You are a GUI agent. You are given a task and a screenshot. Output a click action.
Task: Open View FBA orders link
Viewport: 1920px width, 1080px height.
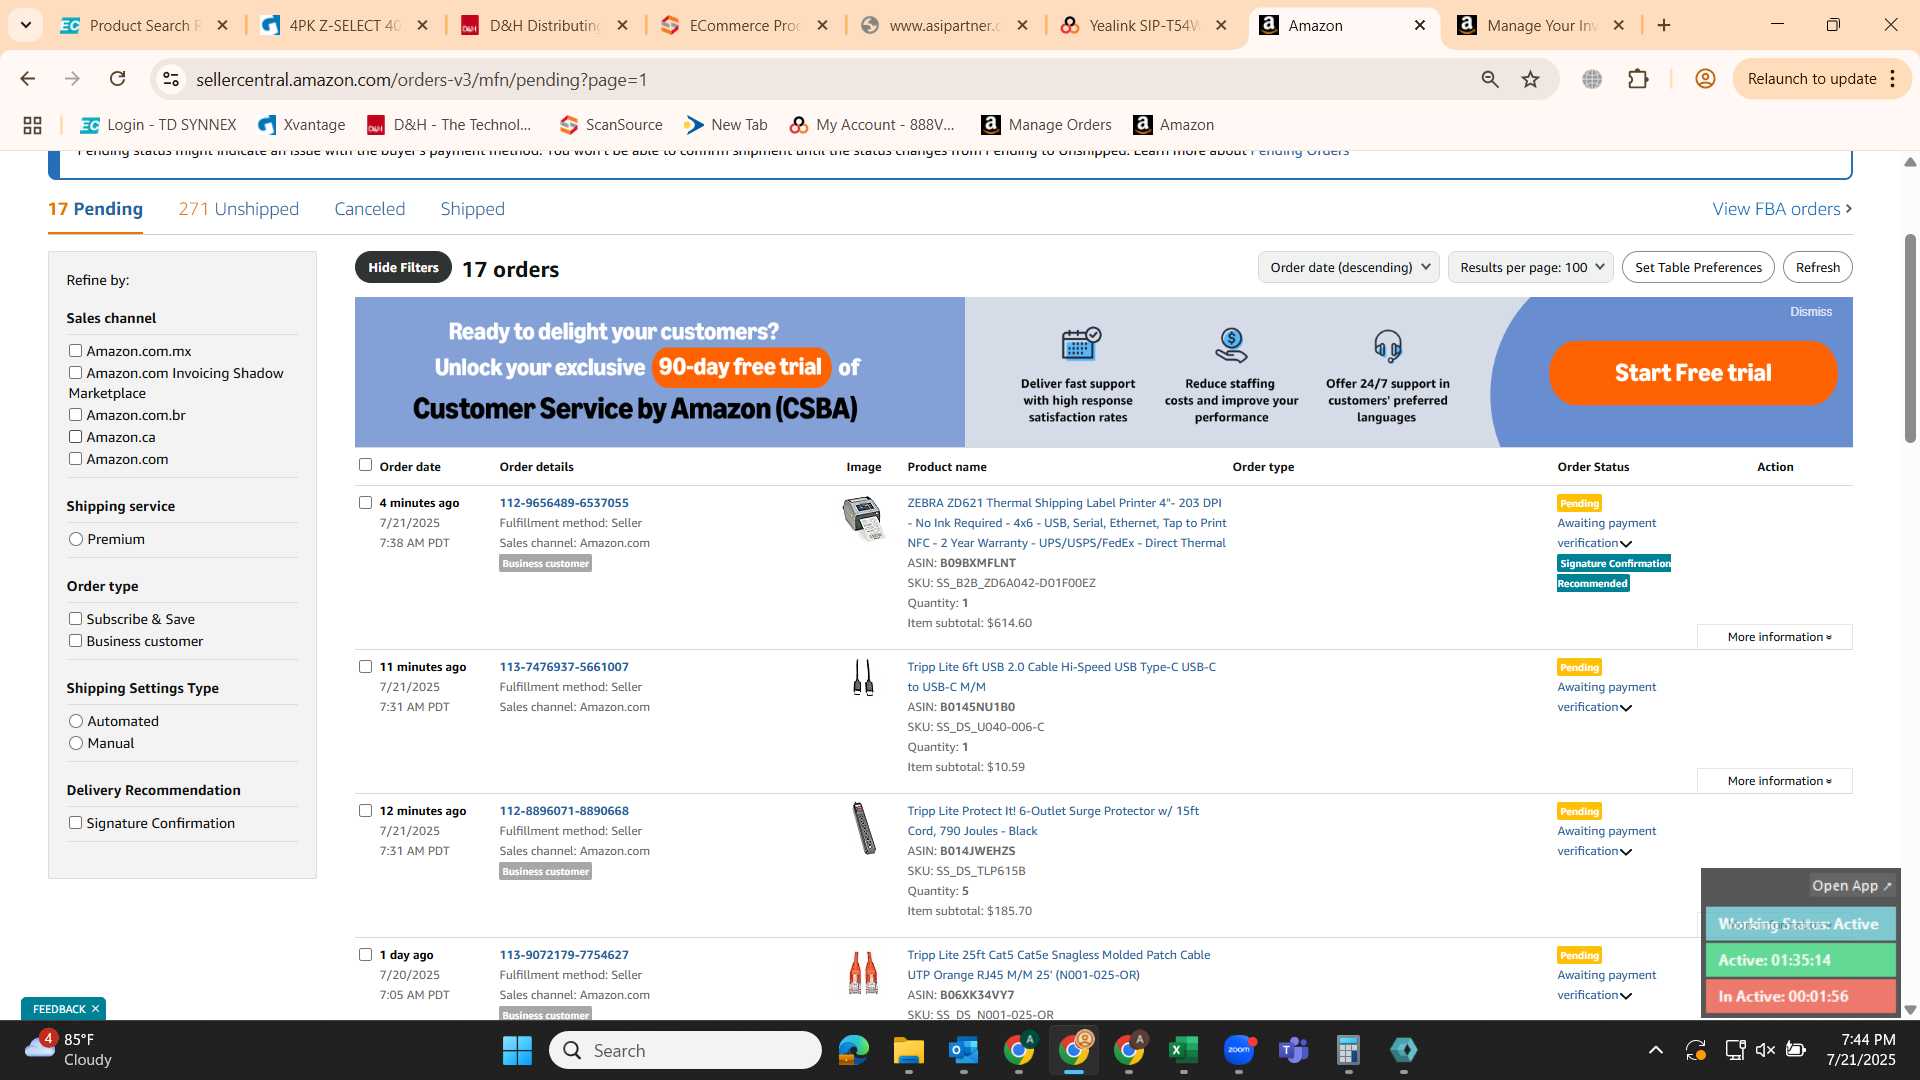[1782, 209]
